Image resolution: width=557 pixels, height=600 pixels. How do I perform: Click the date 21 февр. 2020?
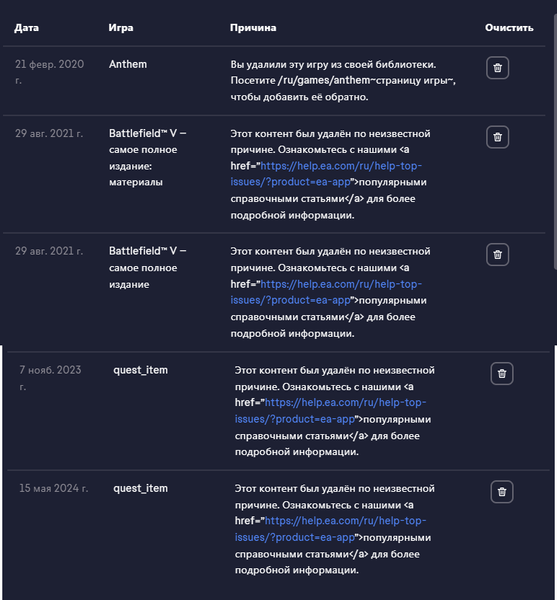(x=49, y=72)
